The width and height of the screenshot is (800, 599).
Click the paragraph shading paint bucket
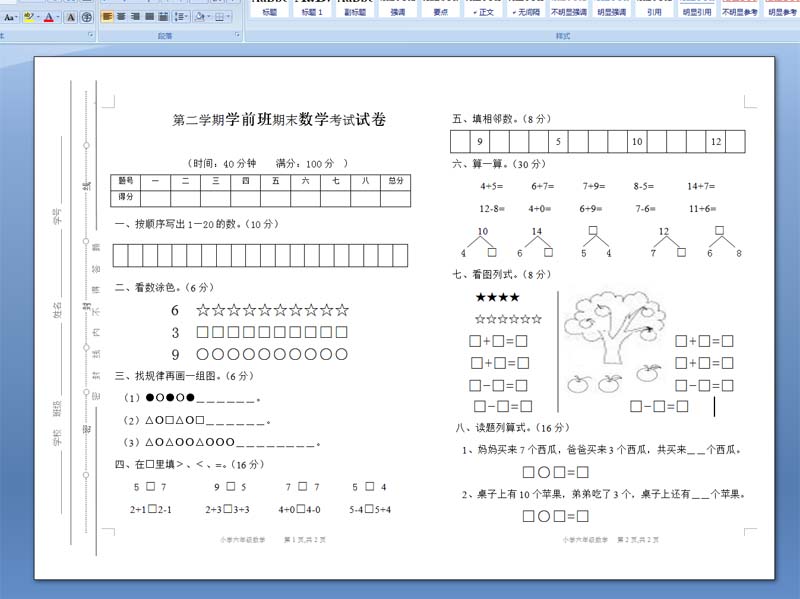coord(200,17)
